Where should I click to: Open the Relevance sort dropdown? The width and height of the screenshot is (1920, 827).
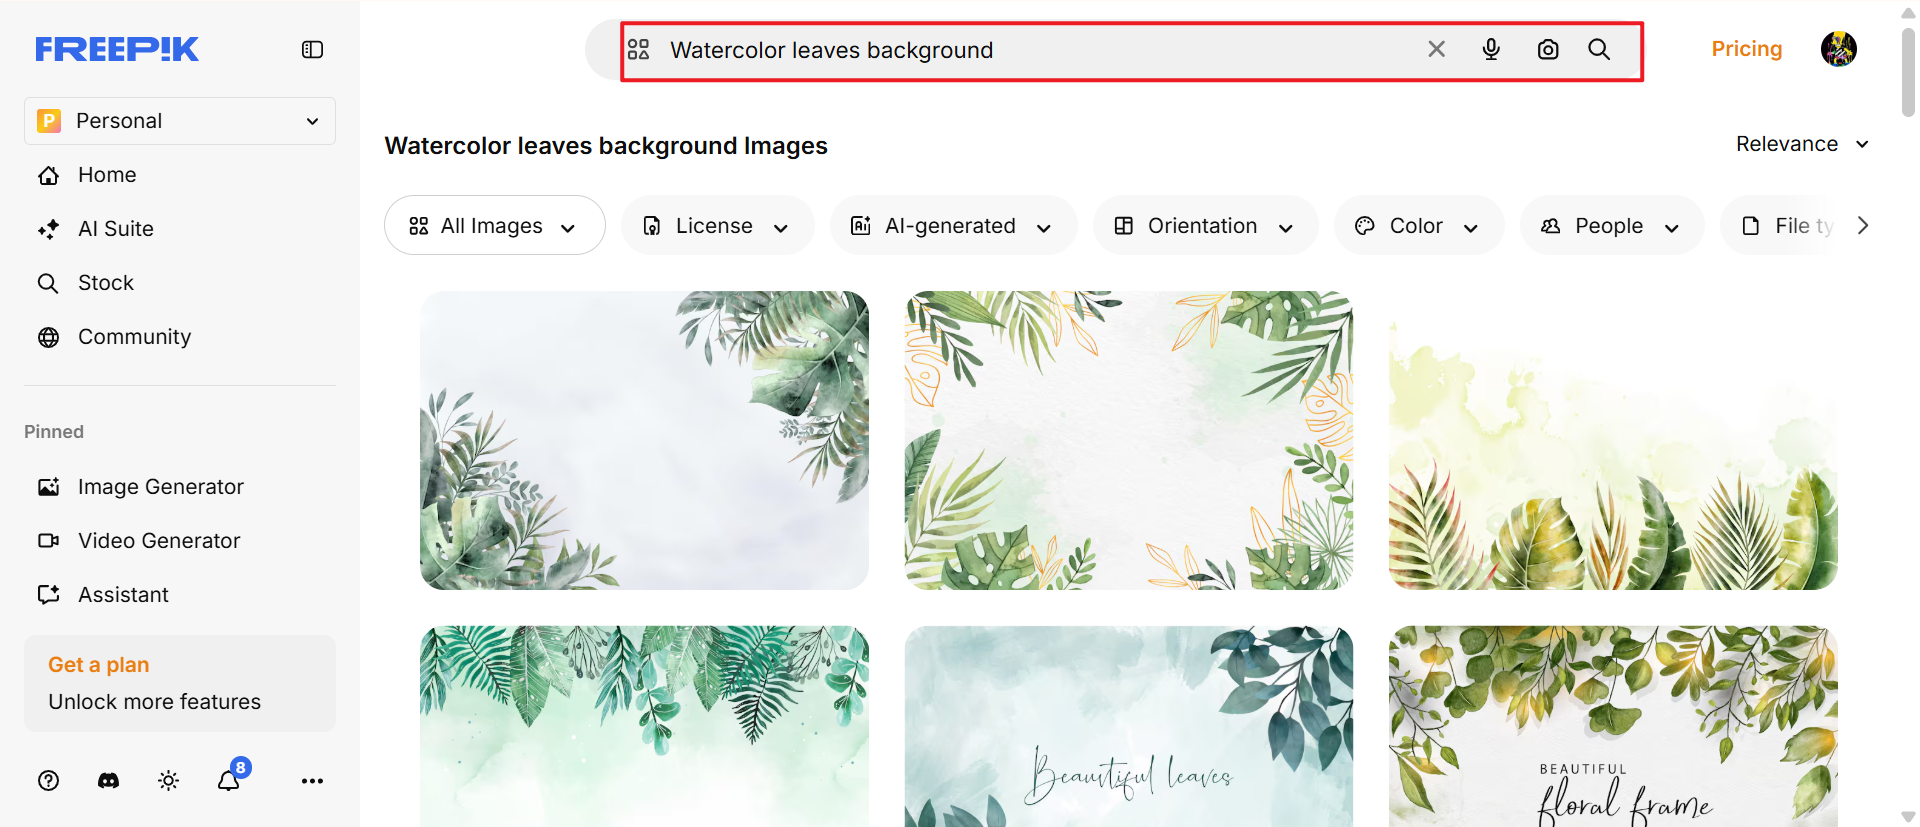pyautogui.click(x=1802, y=144)
